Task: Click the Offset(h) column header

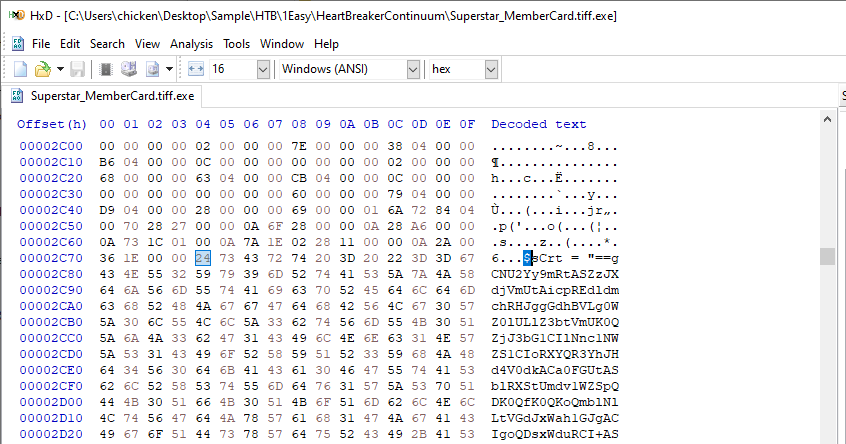Action: coord(52,124)
